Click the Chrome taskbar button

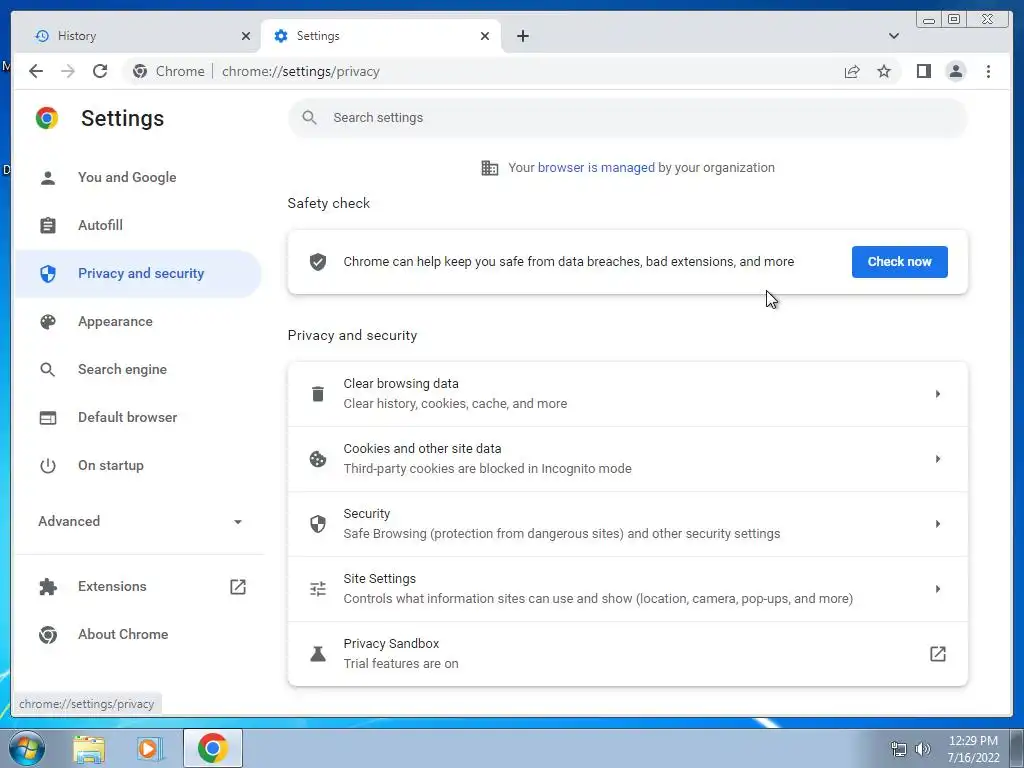pos(213,748)
